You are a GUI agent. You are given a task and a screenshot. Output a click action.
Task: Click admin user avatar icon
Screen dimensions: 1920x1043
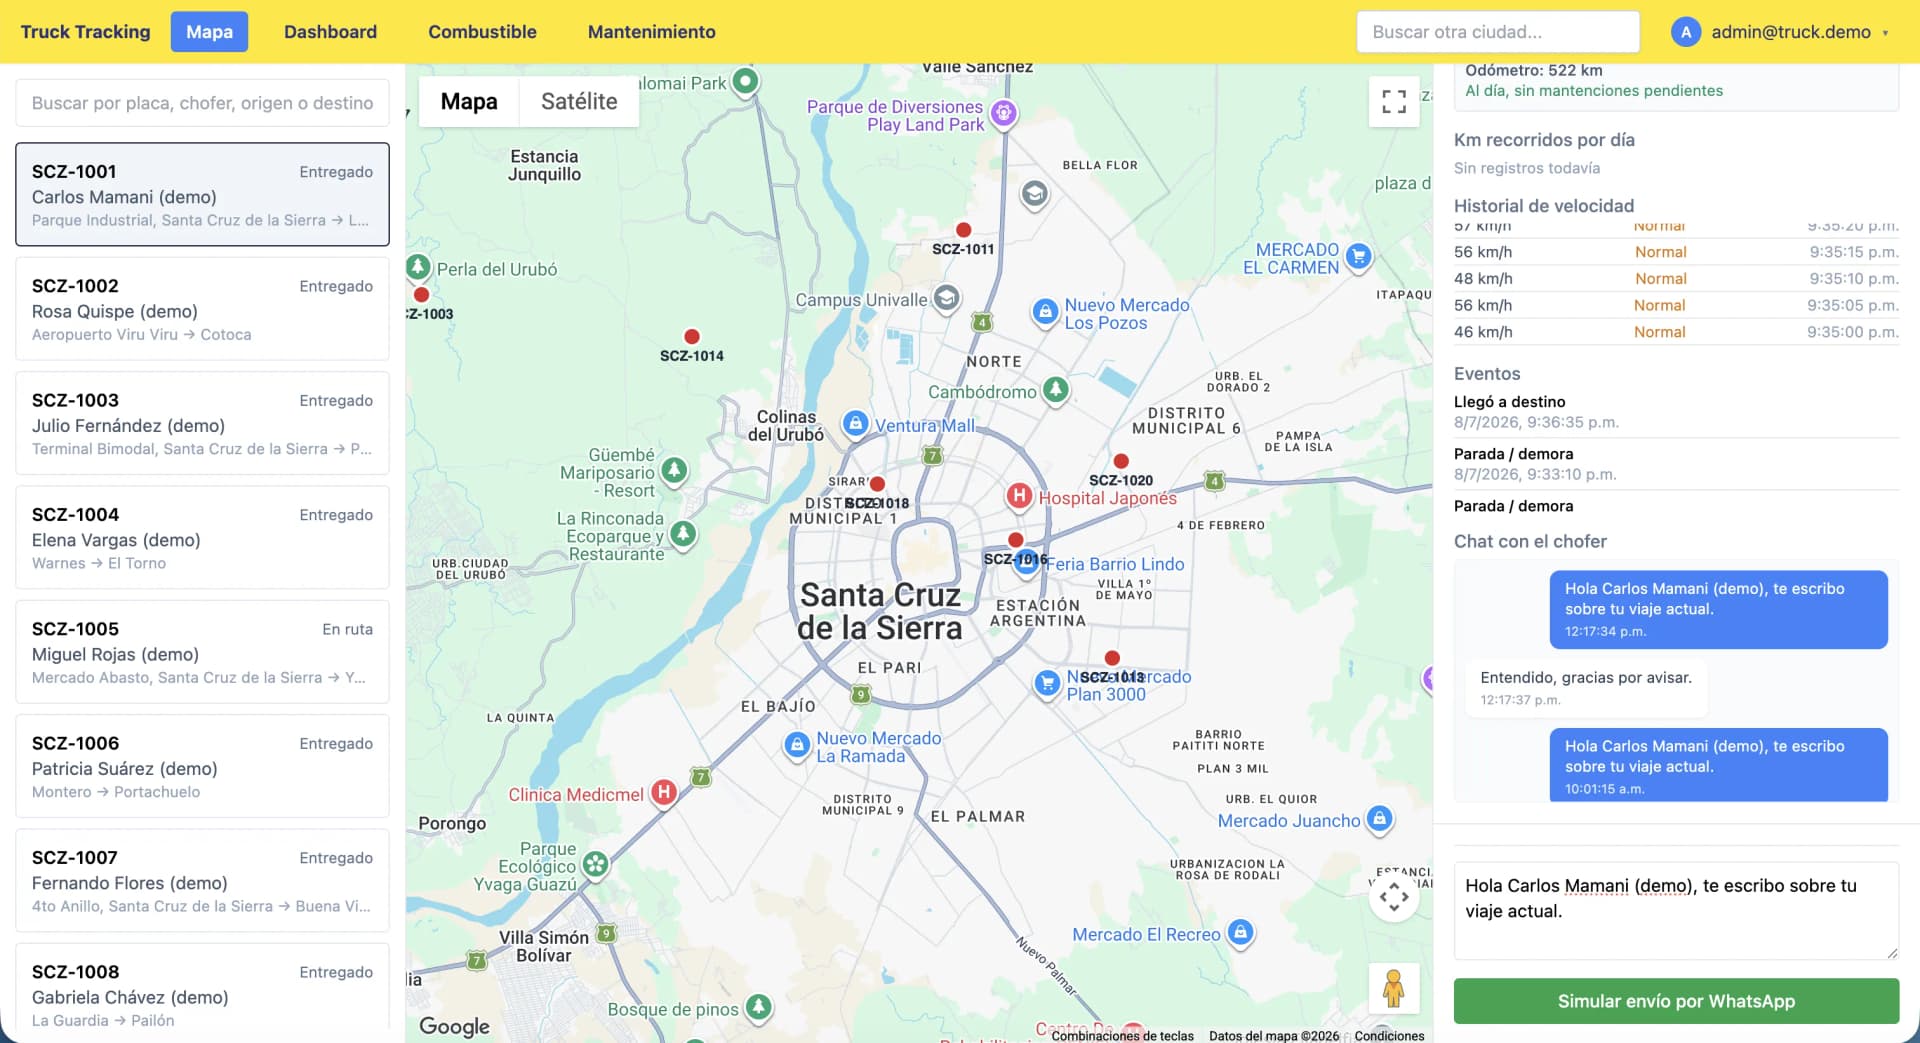tap(1686, 32)
